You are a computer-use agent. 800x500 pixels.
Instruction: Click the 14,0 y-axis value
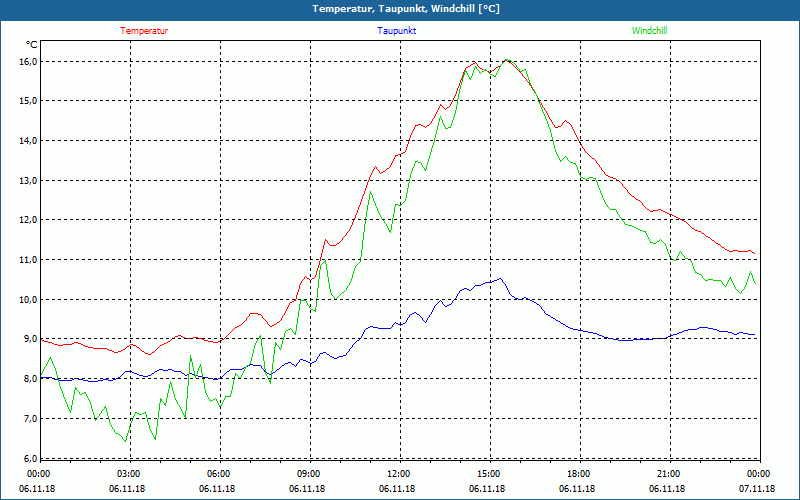pyautogui.click(x=29, y=140)
